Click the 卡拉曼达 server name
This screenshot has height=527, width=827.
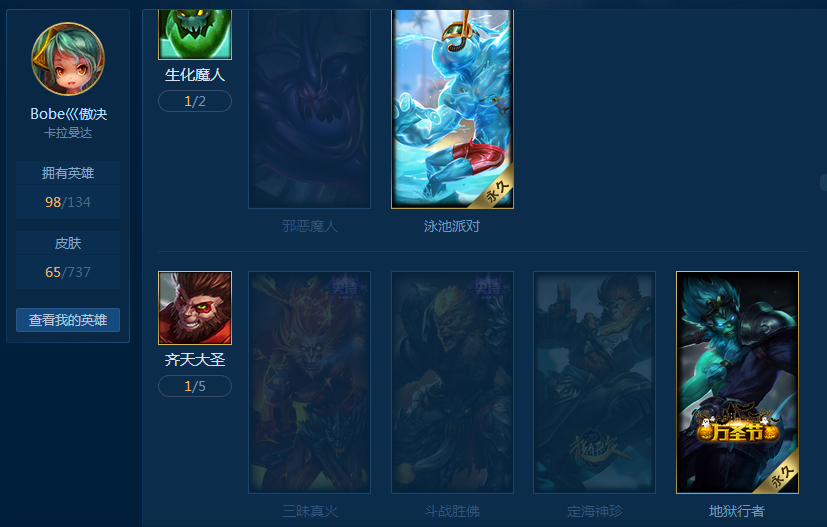point(68,133)
